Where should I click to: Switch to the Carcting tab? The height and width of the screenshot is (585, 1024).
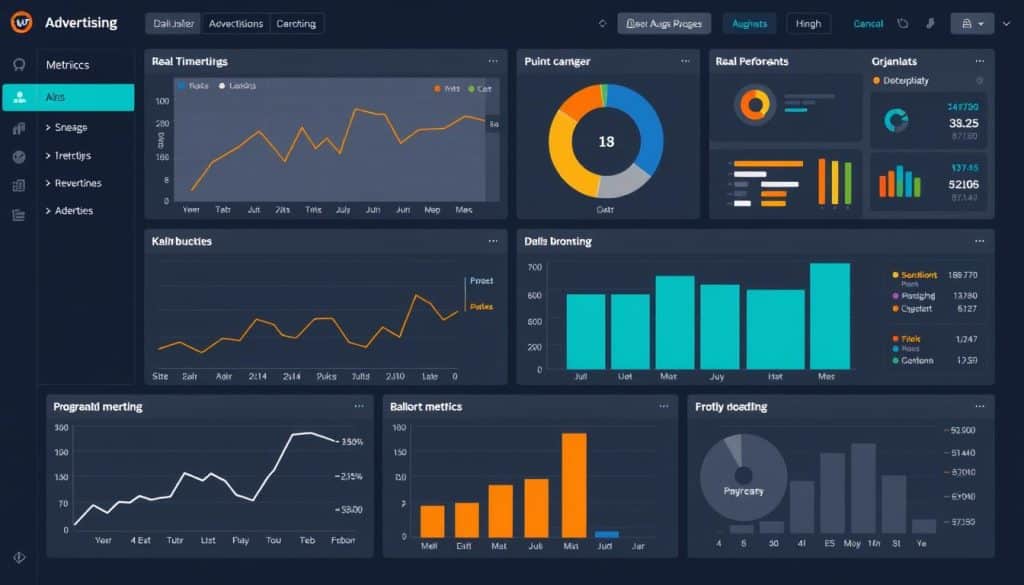tap(296, 24)
